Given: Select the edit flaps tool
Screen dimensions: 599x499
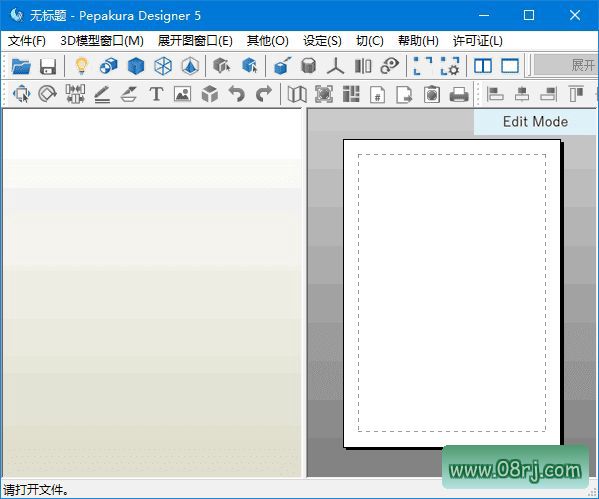Looking at the screenshot, I should click(129, 94).
